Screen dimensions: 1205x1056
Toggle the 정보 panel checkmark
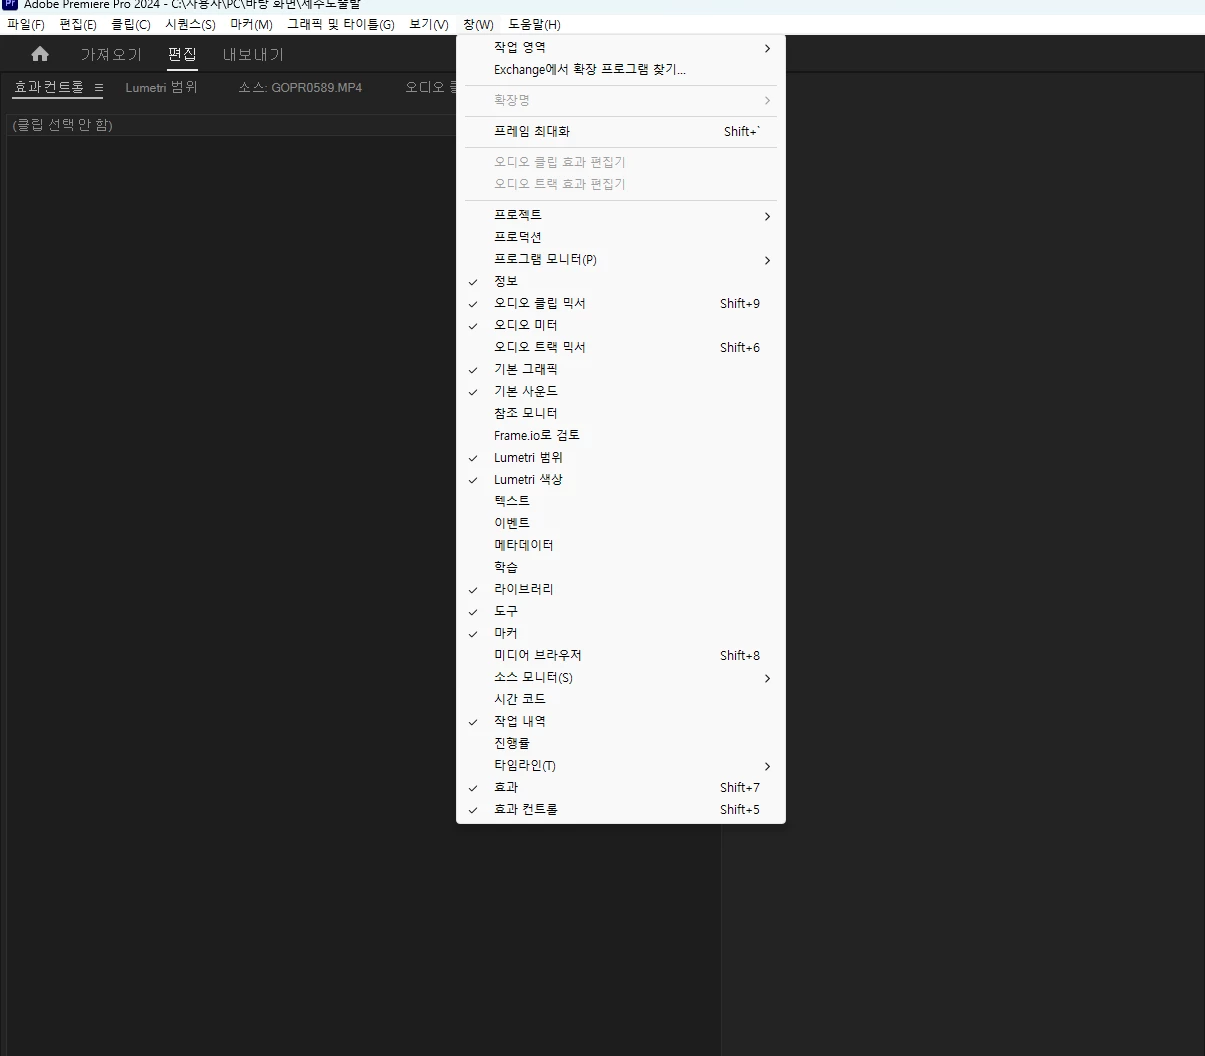620,281
